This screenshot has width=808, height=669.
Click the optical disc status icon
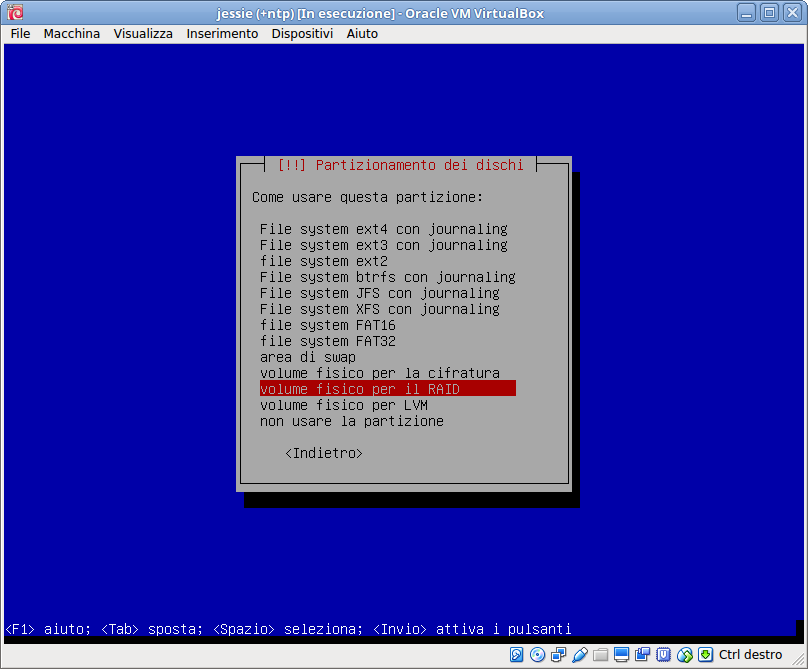click(537, 655)
